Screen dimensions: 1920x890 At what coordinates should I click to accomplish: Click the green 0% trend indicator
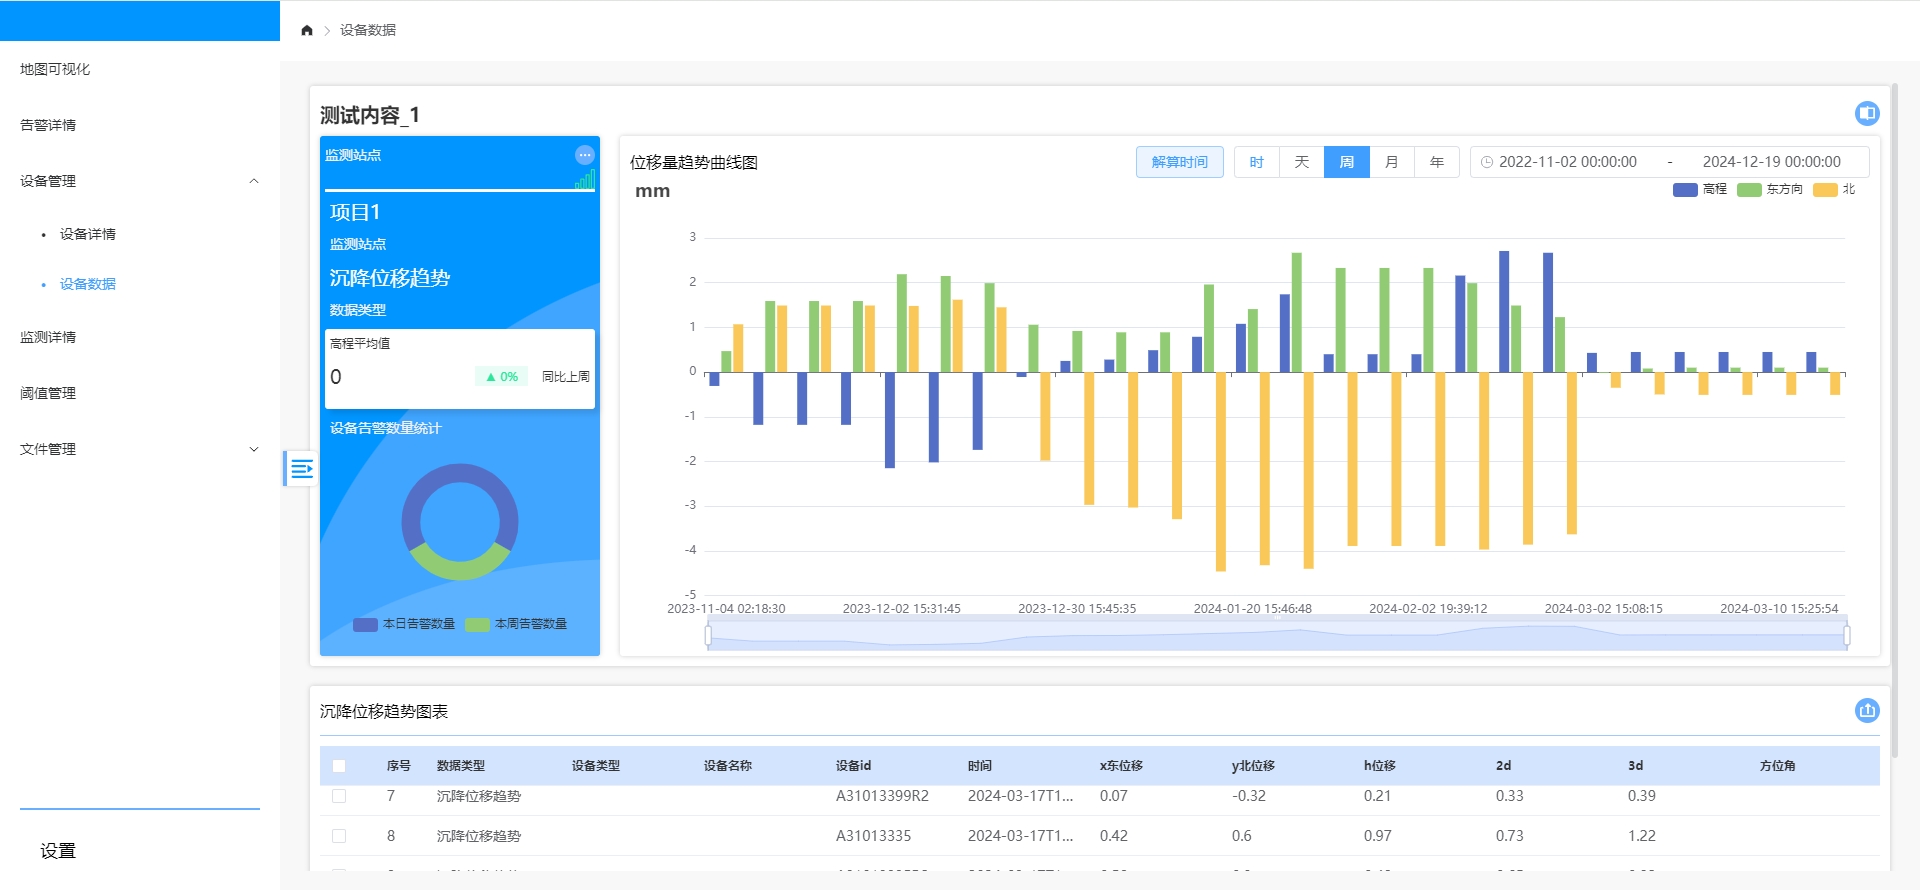(x=502, y=377)
